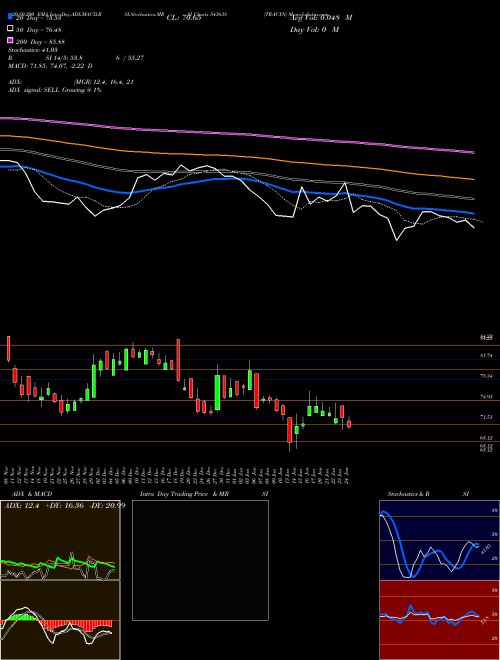The image size is (500, 660).
Task: Click the ADX +DY -DY values header
Action: pos(65,506)
